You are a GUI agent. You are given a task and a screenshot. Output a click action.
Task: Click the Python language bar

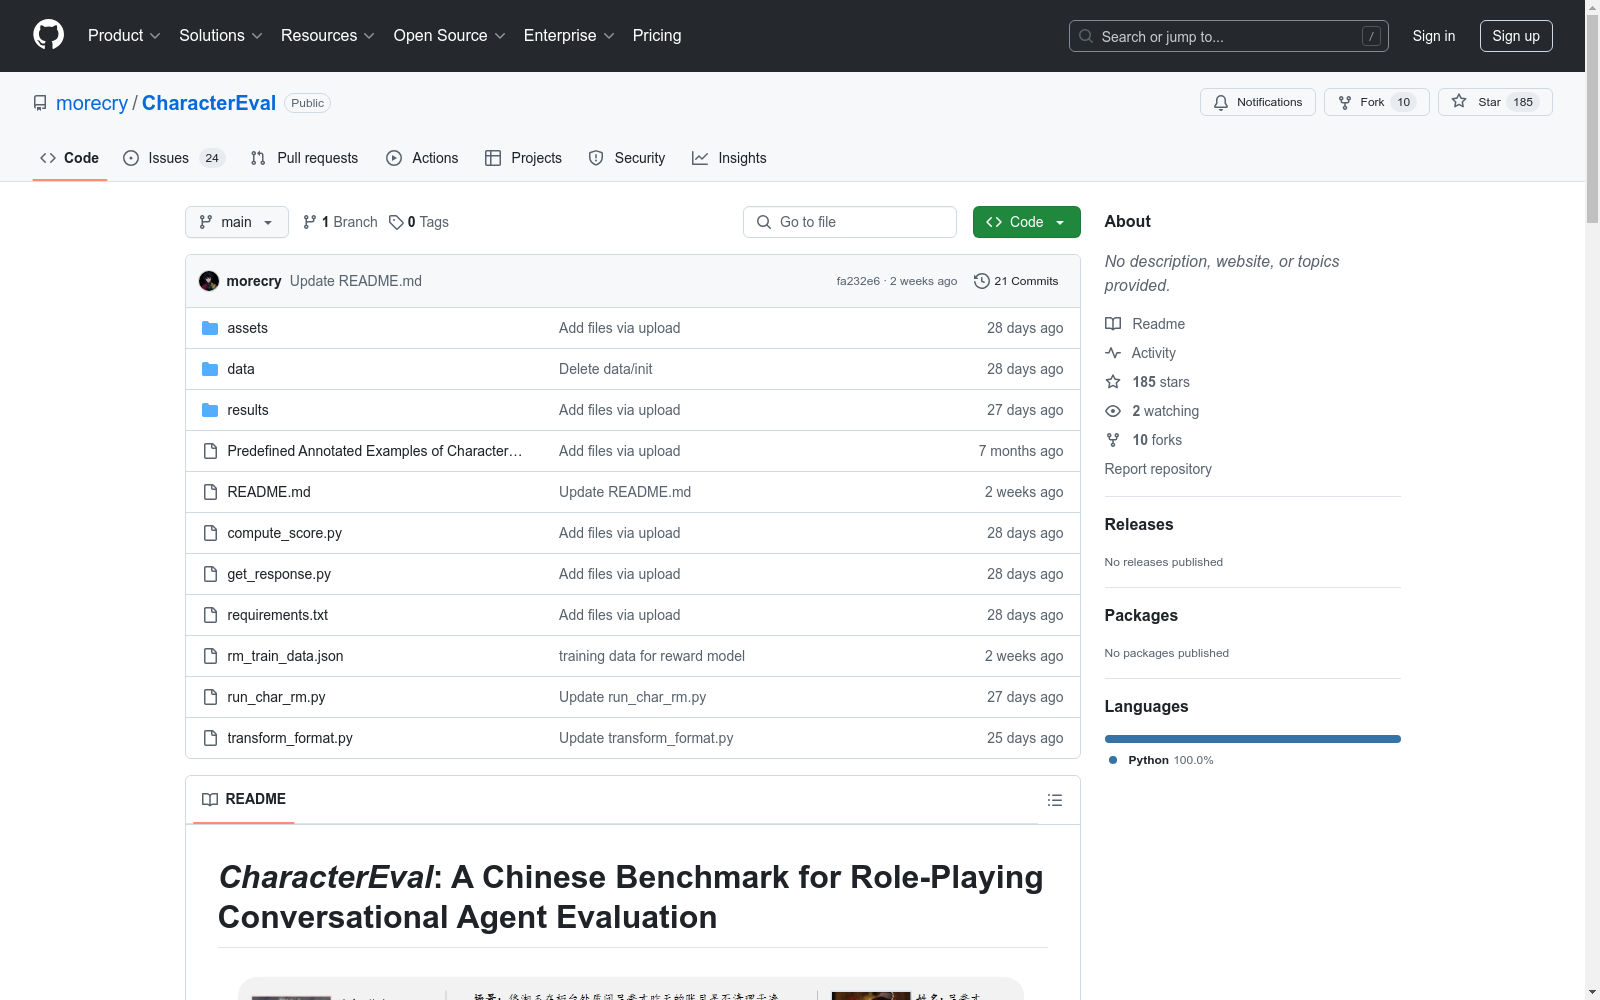[x=1252, y=739]
